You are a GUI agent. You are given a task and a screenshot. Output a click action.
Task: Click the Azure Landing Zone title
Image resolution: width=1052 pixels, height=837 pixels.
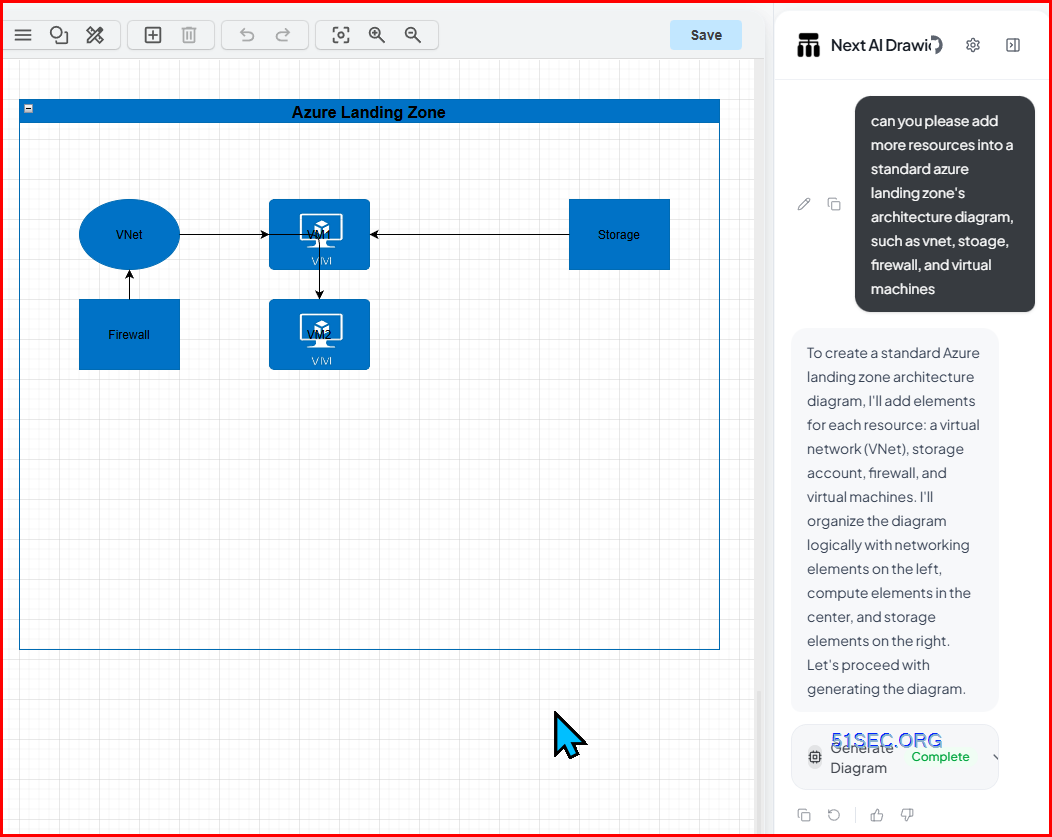point(369,112)
